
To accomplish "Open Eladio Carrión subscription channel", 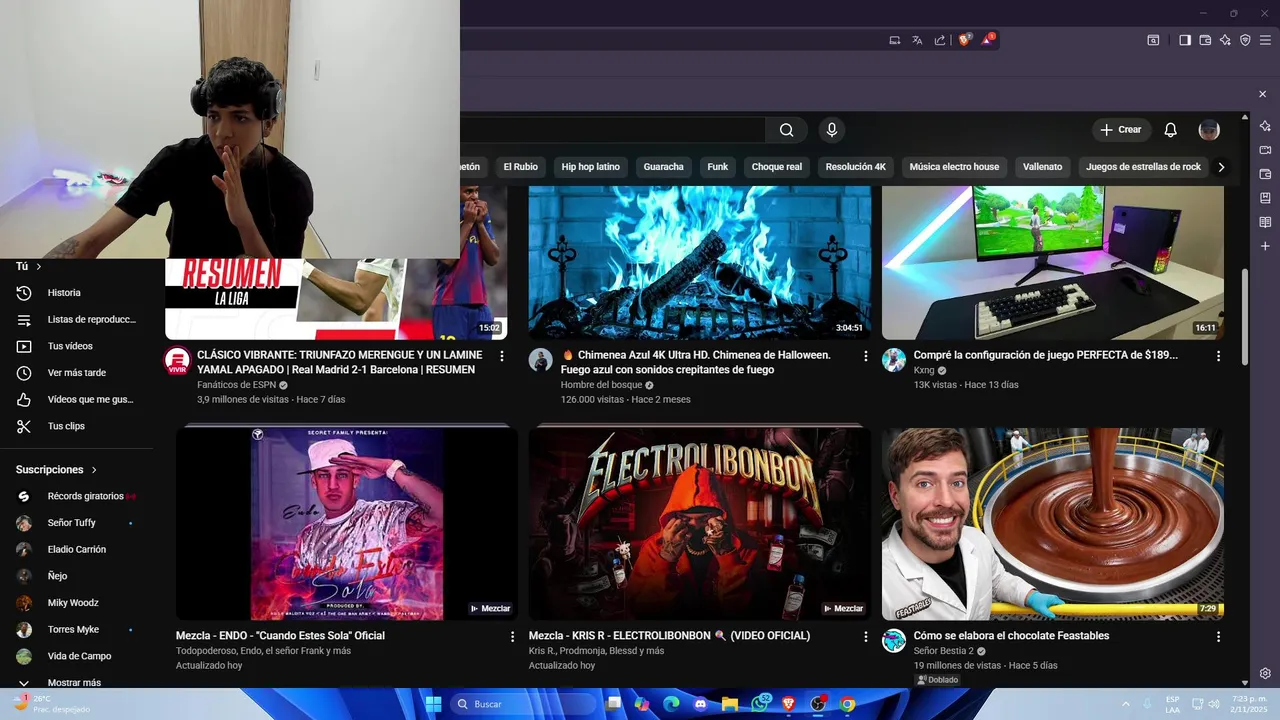I will (77, 550).
